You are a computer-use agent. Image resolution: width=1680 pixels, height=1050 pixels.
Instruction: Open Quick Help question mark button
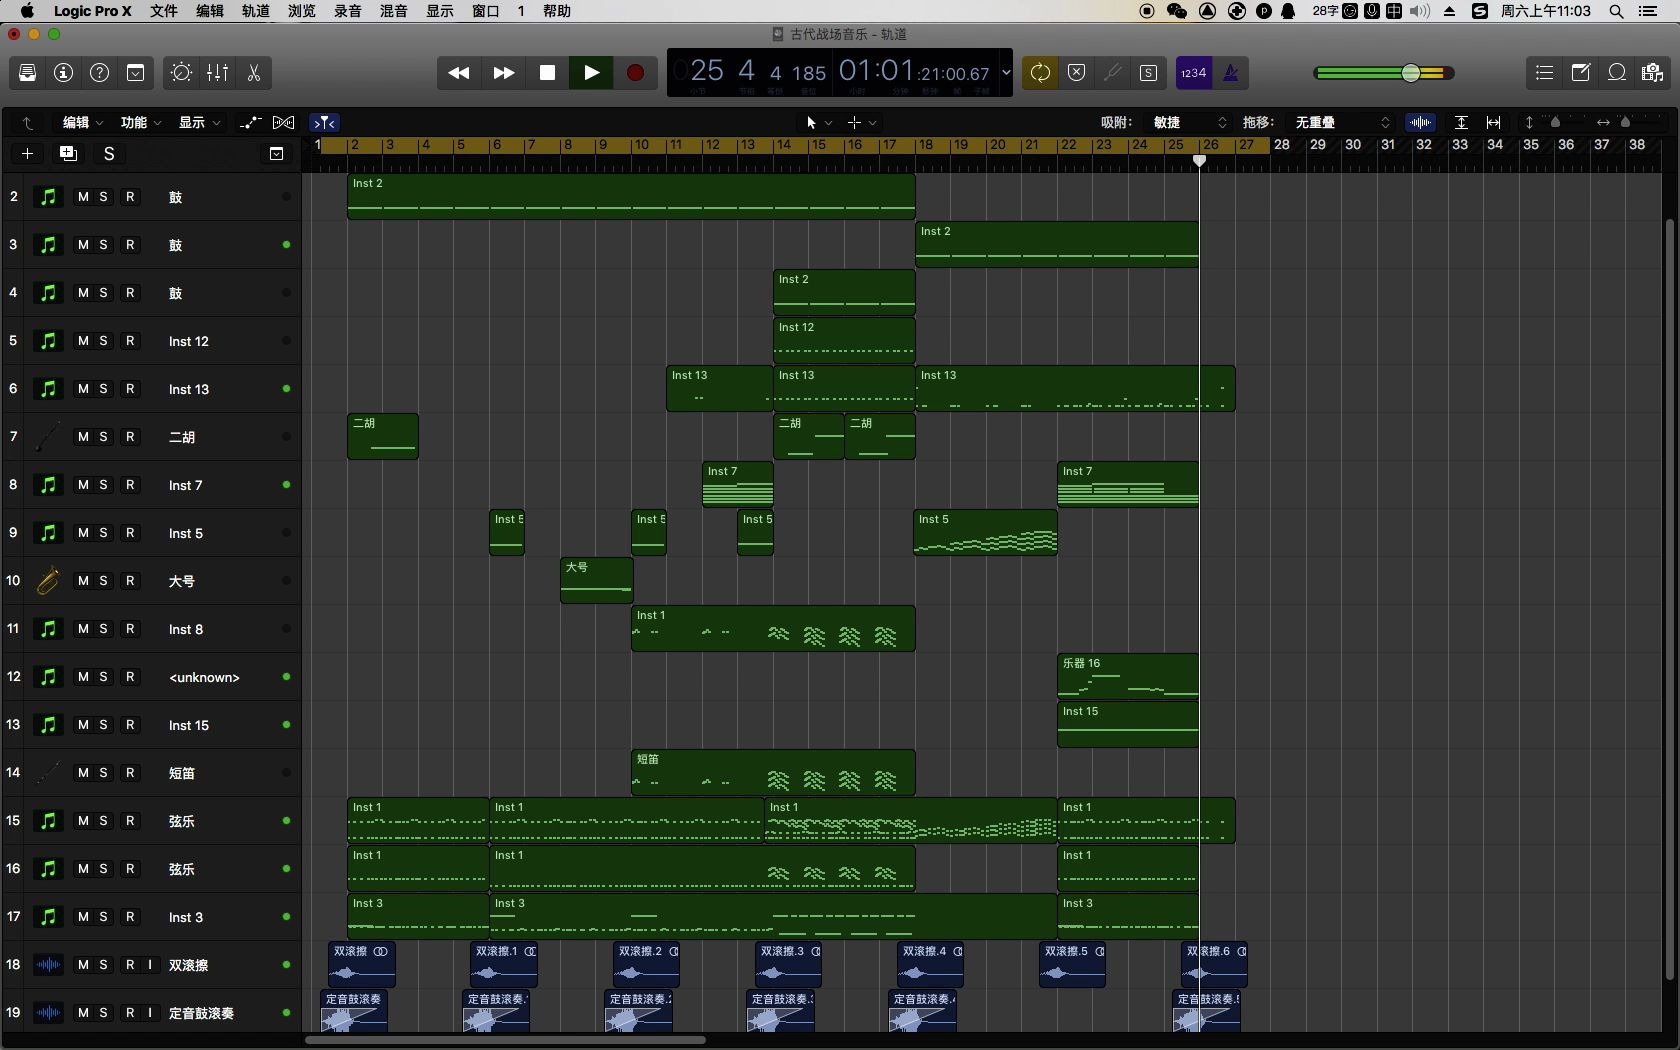[100, 73]
